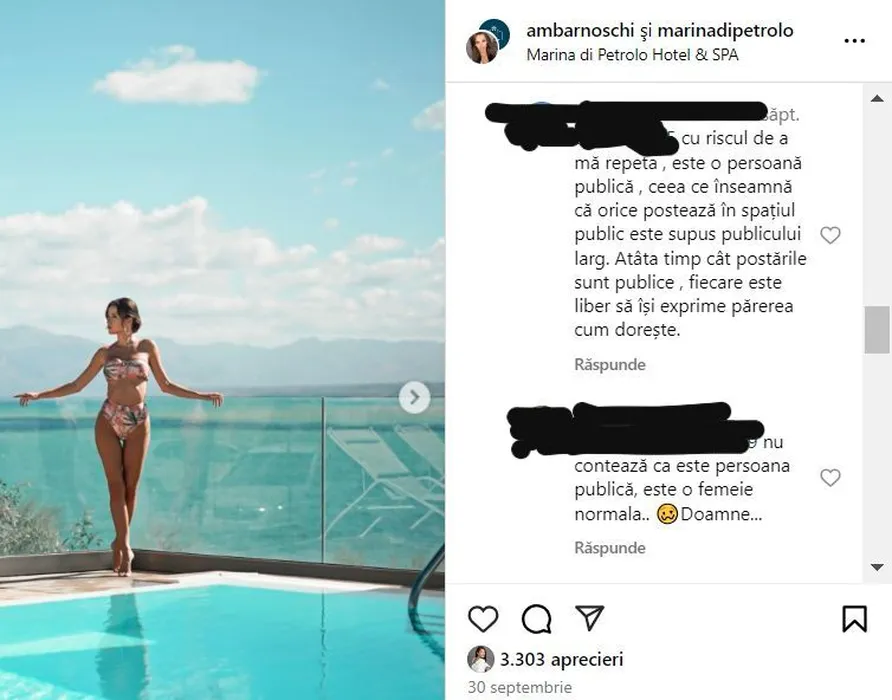Go to next photo with carousel arrow
The height and width of the screenshot is (700, 892).
(x=414, y=398)
